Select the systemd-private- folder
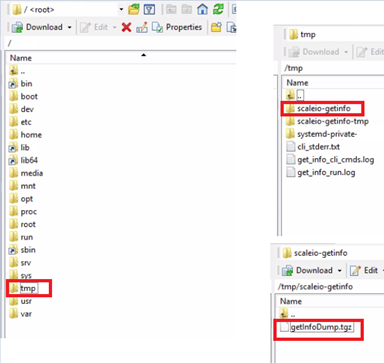 tap(321, 134)
